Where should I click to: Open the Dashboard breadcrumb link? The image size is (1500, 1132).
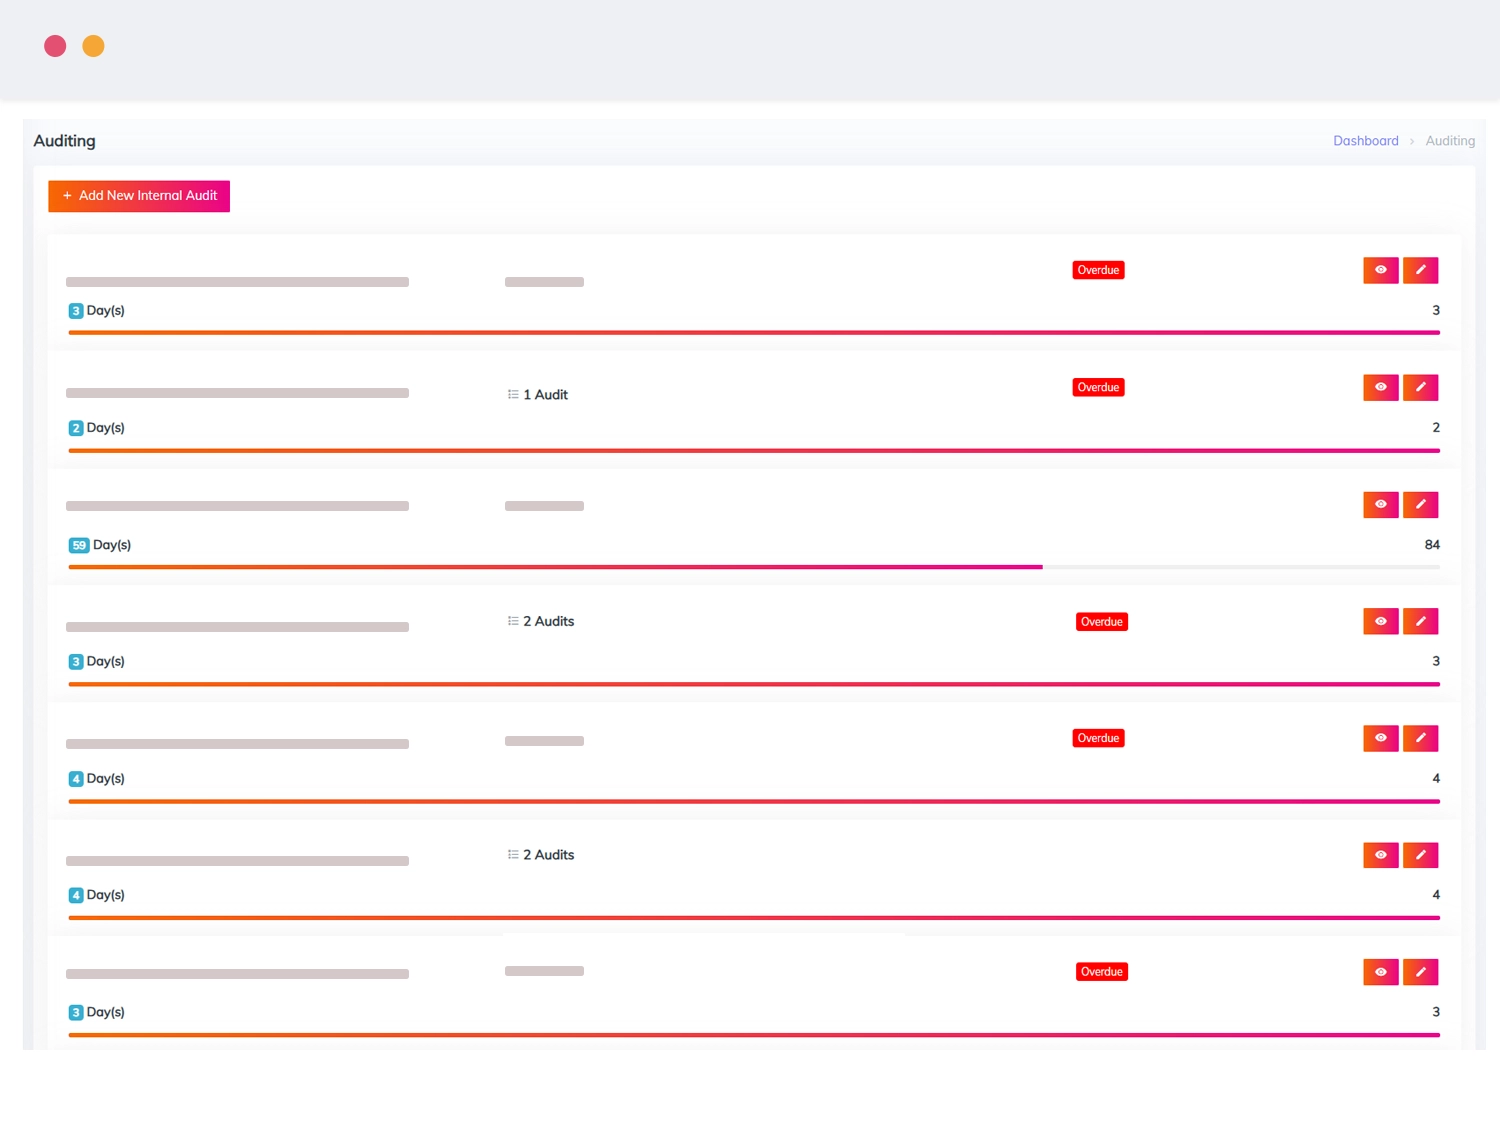(1365, 141)
